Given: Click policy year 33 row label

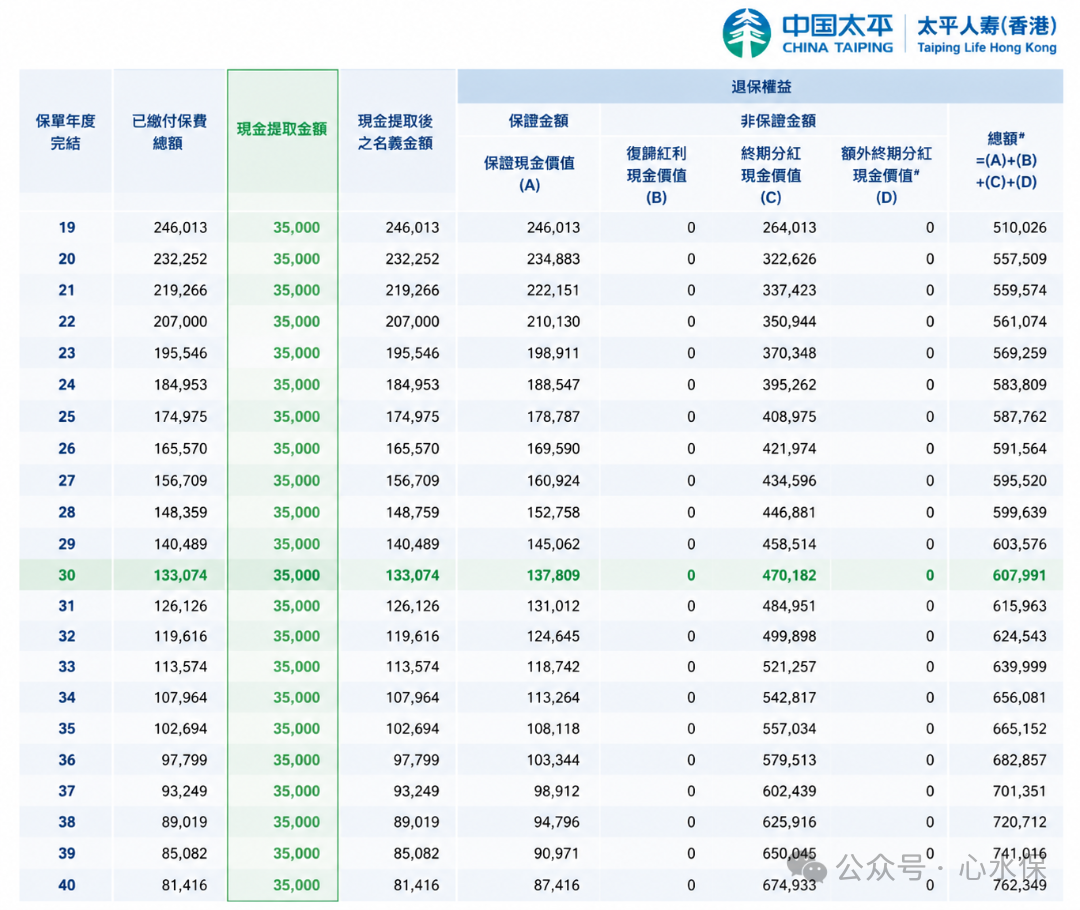Looking at the screenshot, I should [x=67, y=667].
